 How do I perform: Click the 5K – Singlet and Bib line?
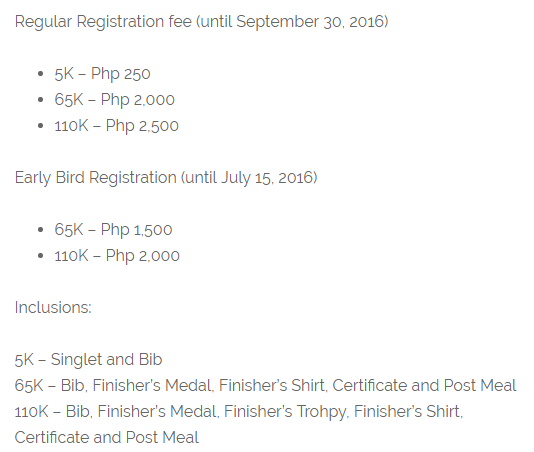pos(89,360)
